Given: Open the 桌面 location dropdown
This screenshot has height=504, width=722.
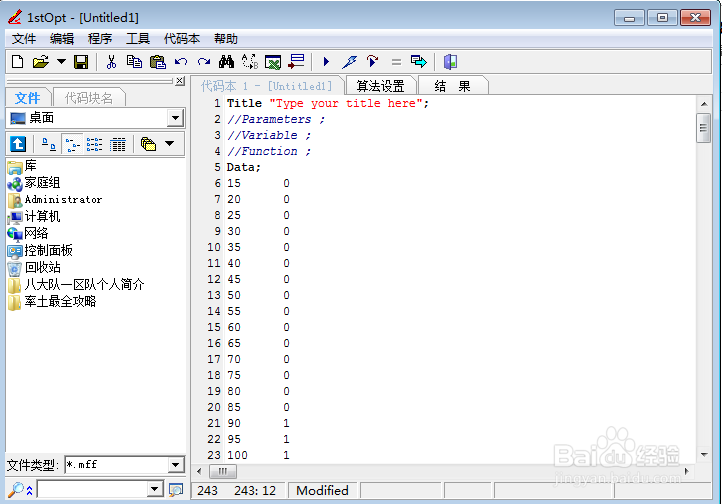Looking at the screenshot, I should tap(175, 118).
